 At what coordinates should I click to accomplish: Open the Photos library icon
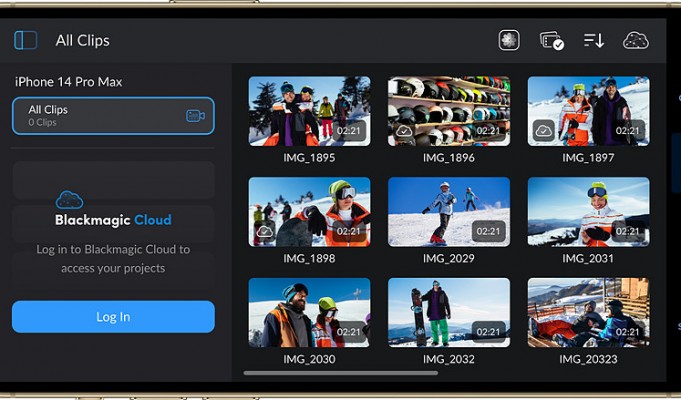click(509, 40)
